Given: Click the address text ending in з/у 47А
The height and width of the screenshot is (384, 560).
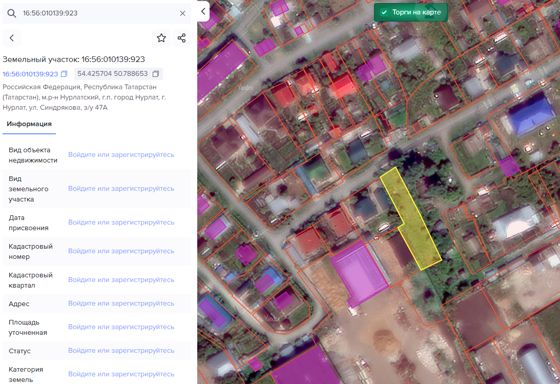Looking at the screenshot, I should click(x=84, y=97).
